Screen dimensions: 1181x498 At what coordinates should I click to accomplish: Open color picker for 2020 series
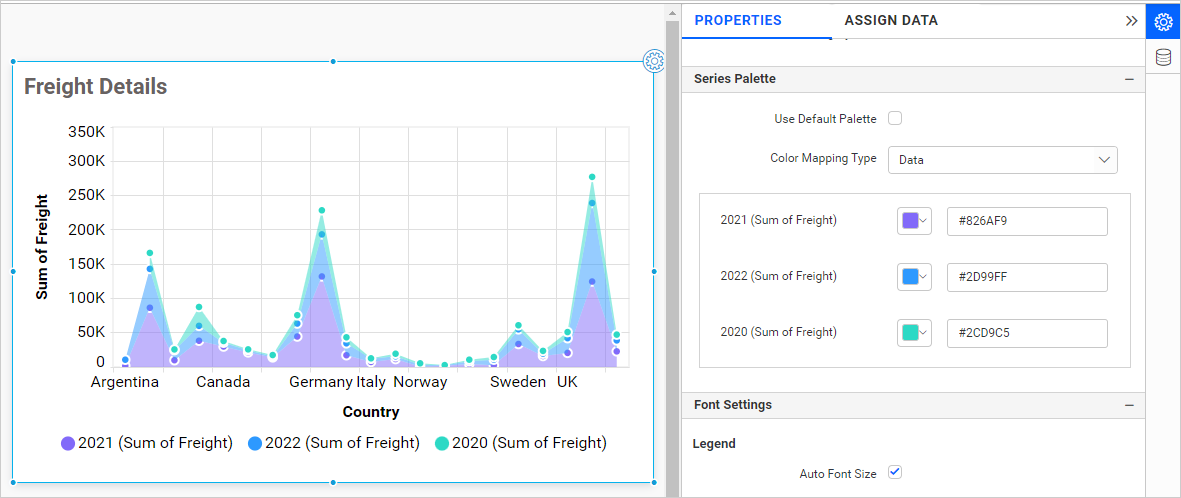[x=915, y=333]
